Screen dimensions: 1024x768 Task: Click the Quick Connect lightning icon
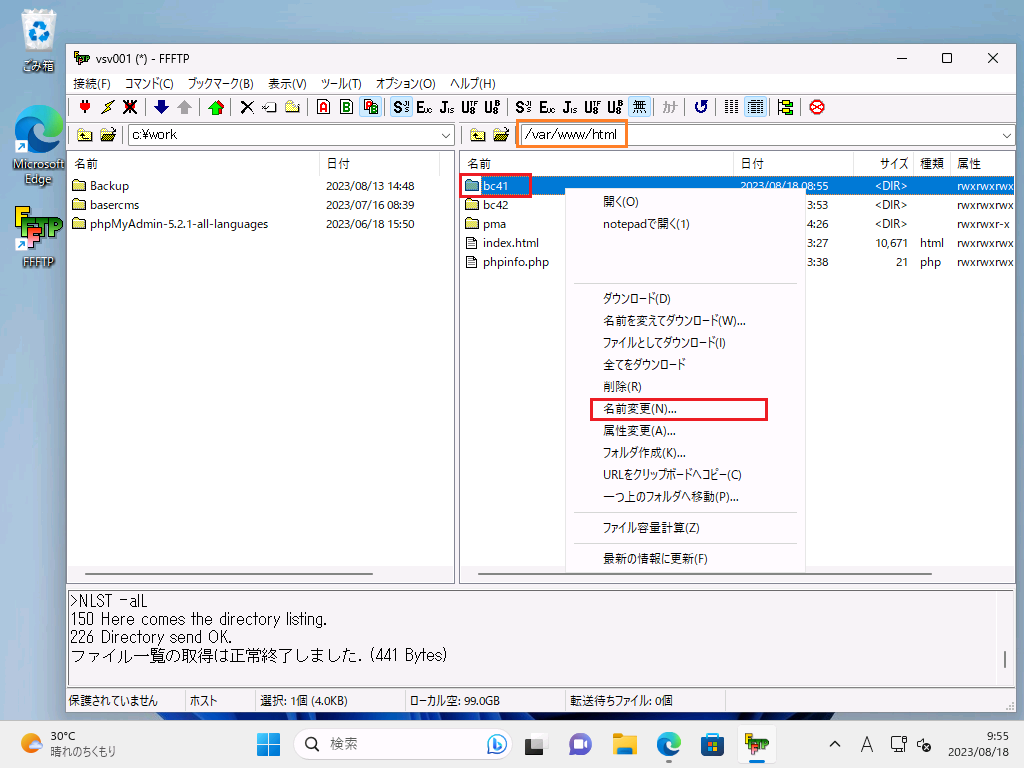pyautogui.click(x=107, y=107)
